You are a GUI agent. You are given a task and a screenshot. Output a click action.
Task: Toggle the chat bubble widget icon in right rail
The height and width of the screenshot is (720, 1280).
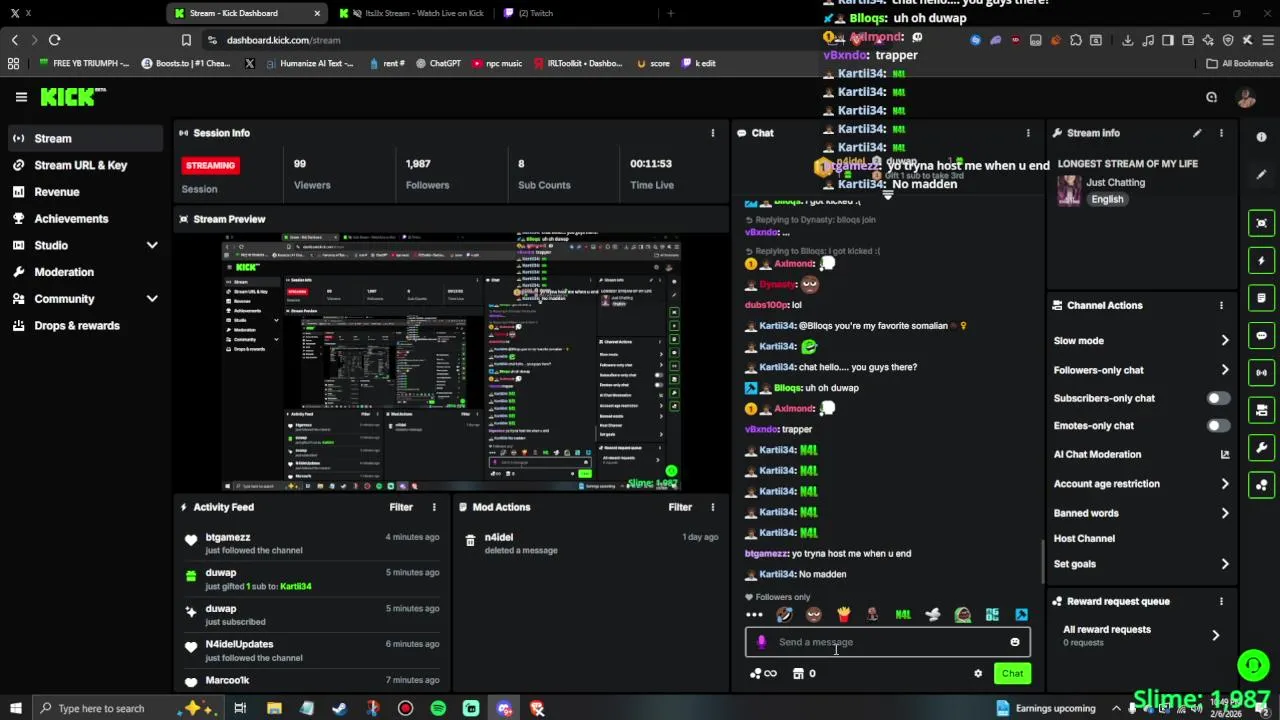[1261, 336]
